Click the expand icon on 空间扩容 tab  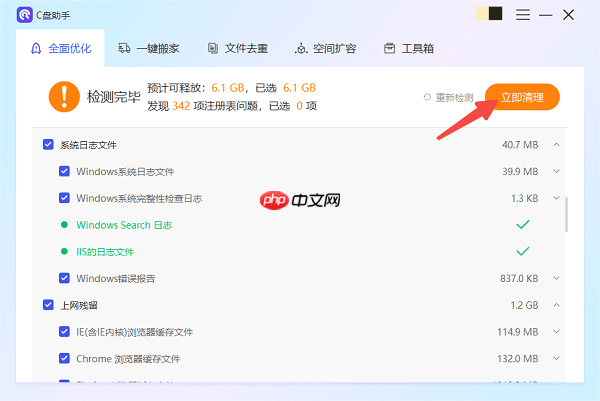(x=301, y=49)
